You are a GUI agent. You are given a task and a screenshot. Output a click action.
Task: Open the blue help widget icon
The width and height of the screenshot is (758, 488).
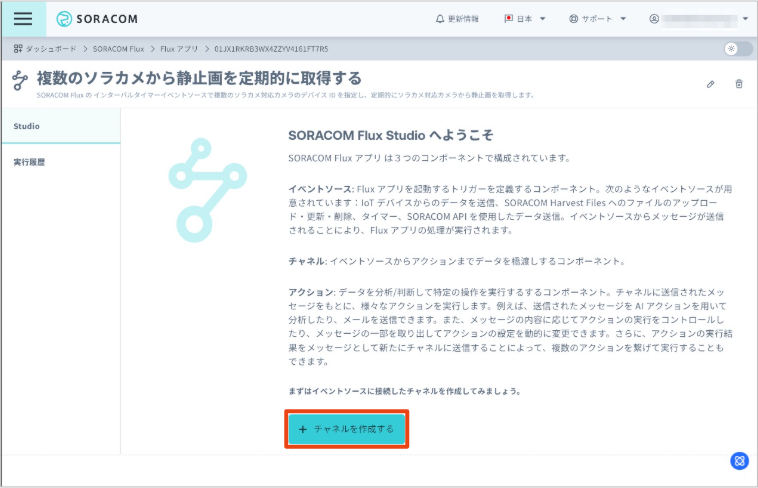[739, 461]
